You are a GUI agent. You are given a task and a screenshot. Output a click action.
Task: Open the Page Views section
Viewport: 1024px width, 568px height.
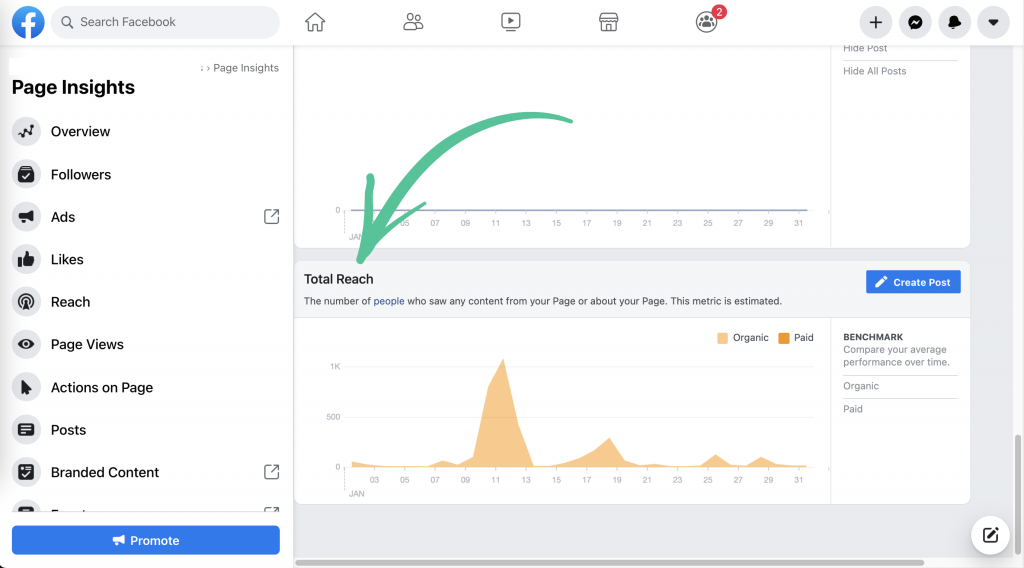[146, 344]
